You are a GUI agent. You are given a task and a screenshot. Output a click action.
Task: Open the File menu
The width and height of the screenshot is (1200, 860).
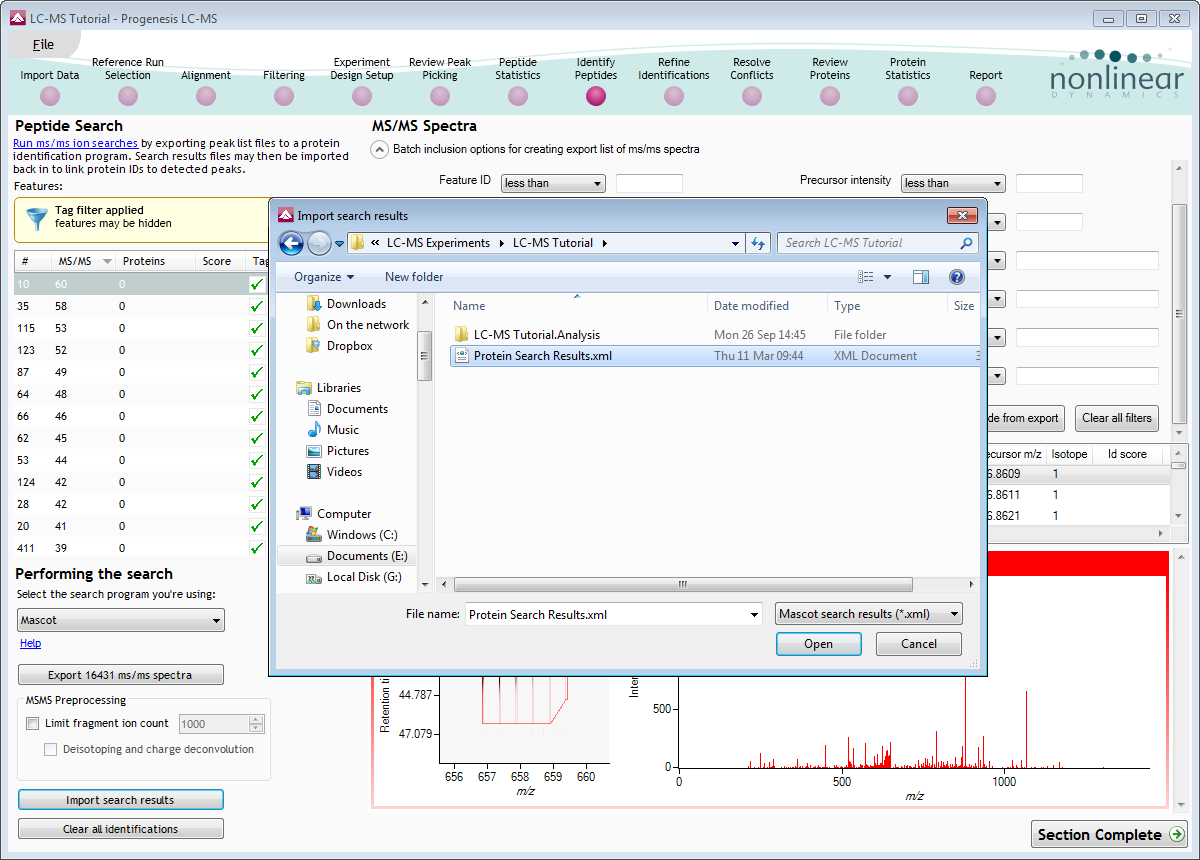[43, 44]
